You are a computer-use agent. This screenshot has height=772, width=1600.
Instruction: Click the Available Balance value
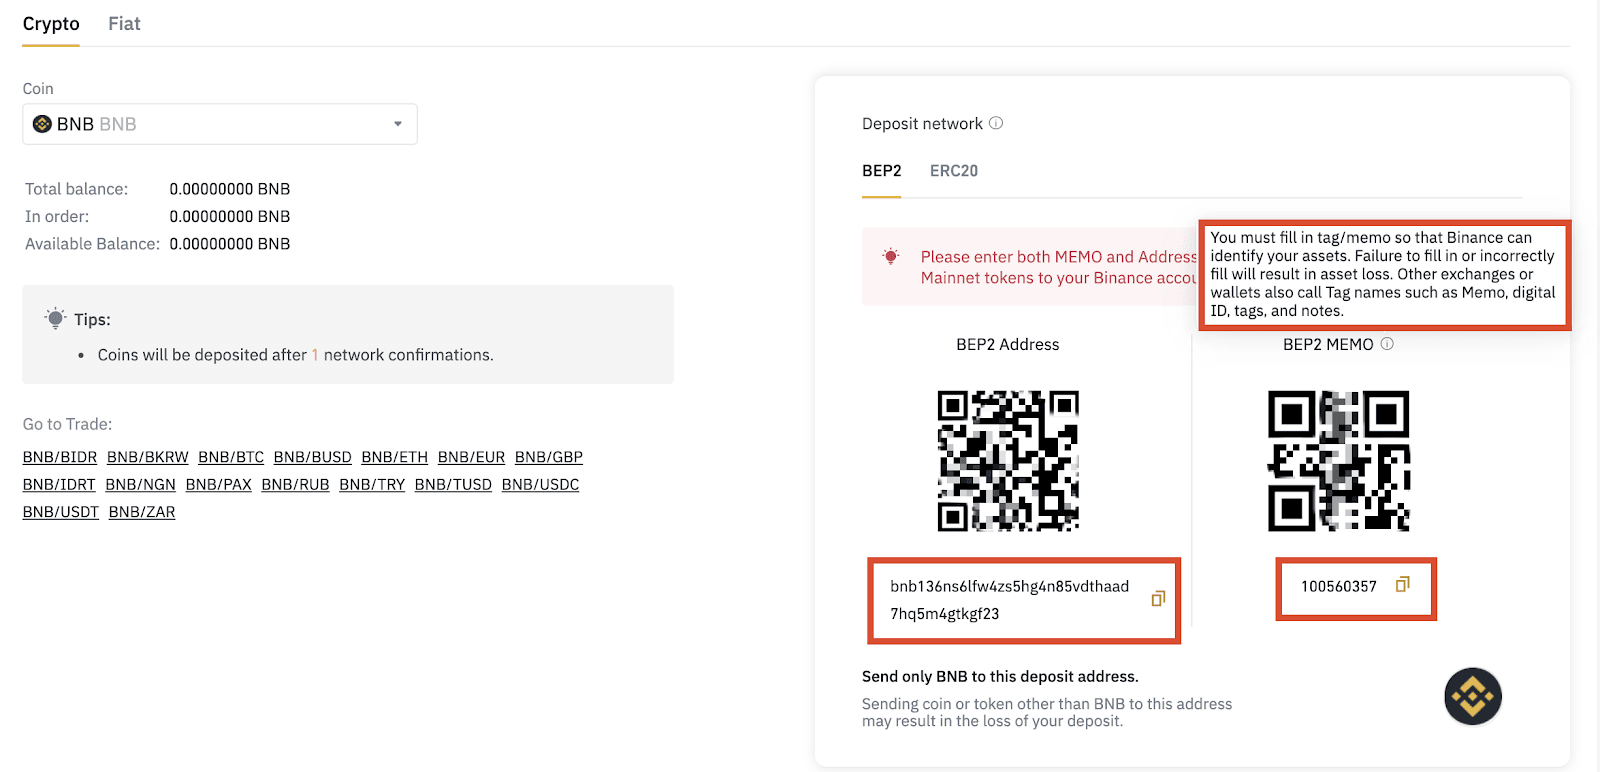click(230, 244)
